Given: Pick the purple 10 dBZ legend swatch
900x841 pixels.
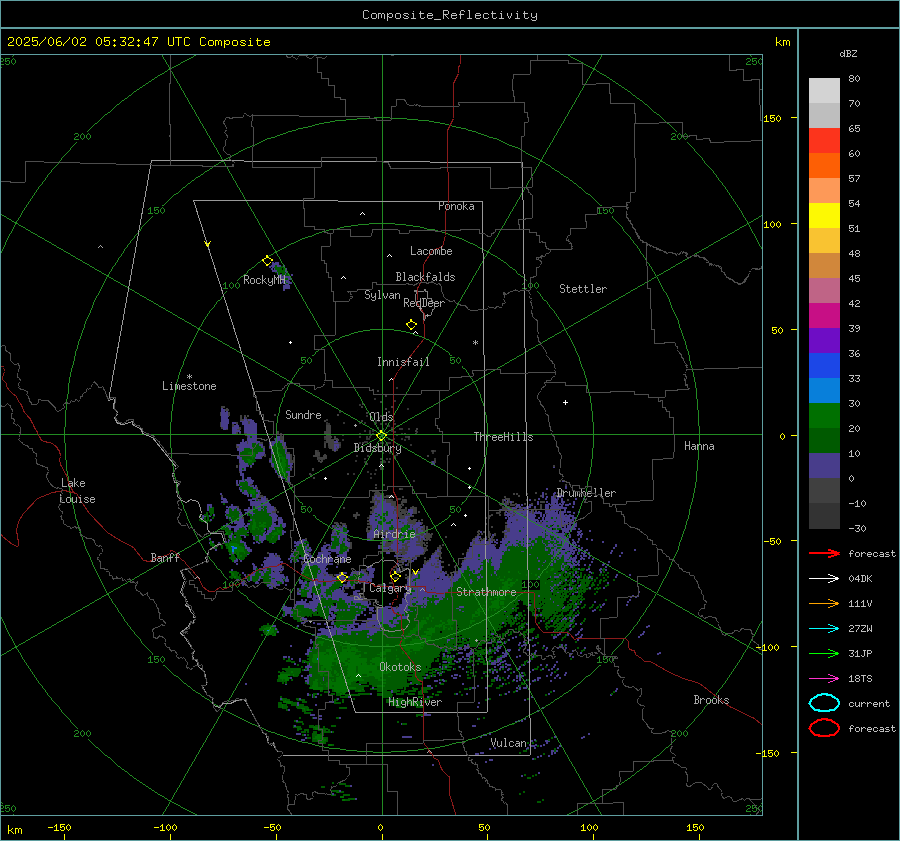Looking at the screenshot, I should coord(824,465).
